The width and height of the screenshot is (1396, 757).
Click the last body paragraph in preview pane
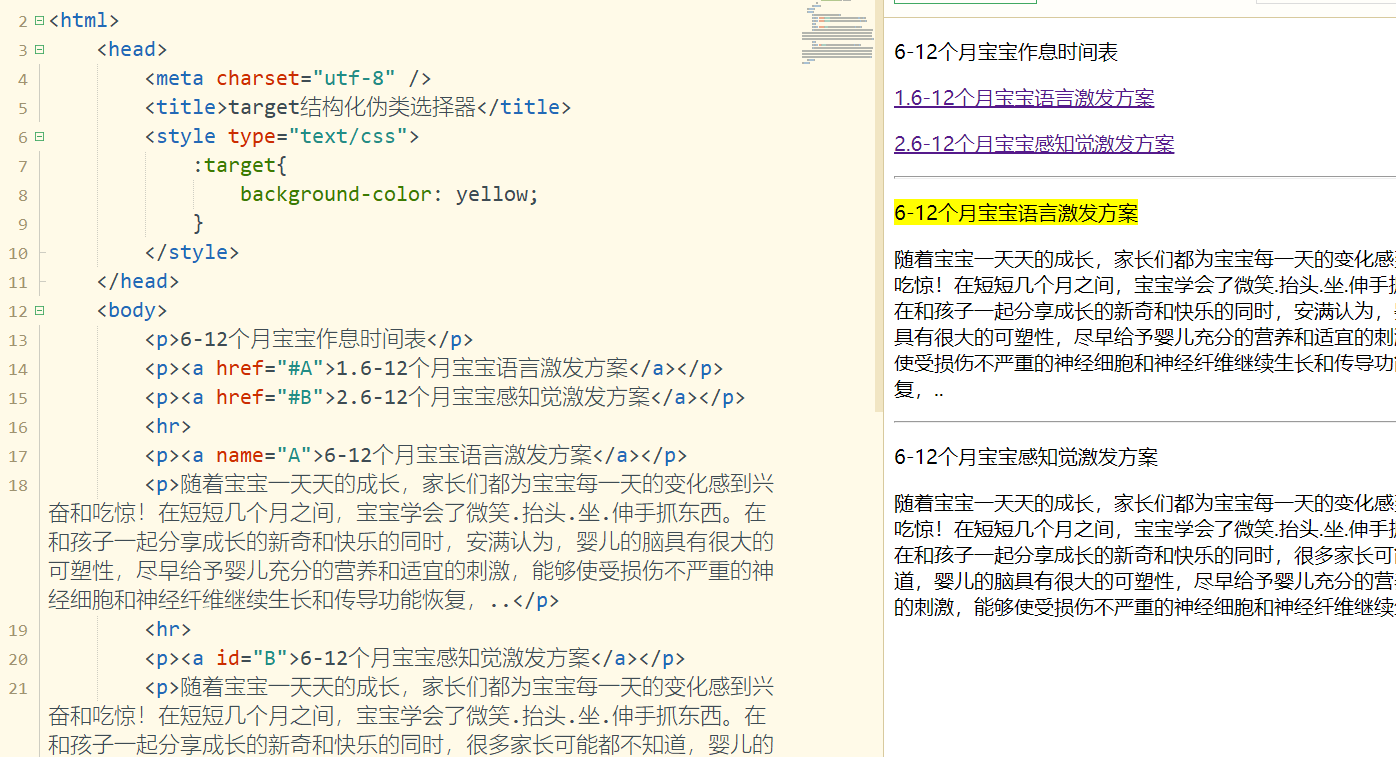tap(1144, 555)
